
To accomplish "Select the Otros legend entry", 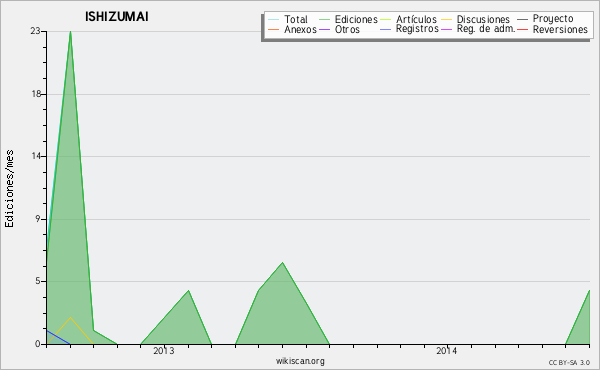I will [347, 29].
